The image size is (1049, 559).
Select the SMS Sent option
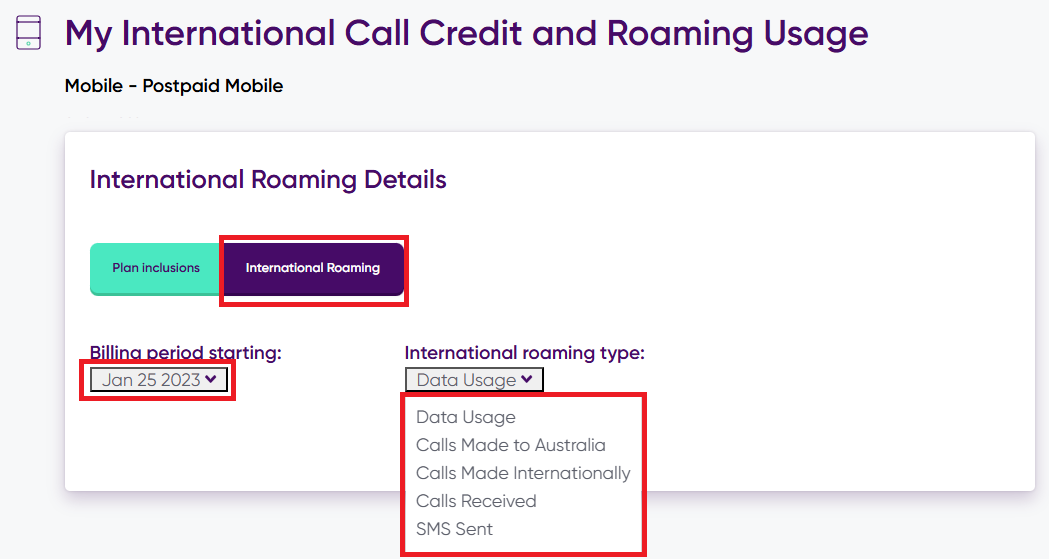pos(455,529)
